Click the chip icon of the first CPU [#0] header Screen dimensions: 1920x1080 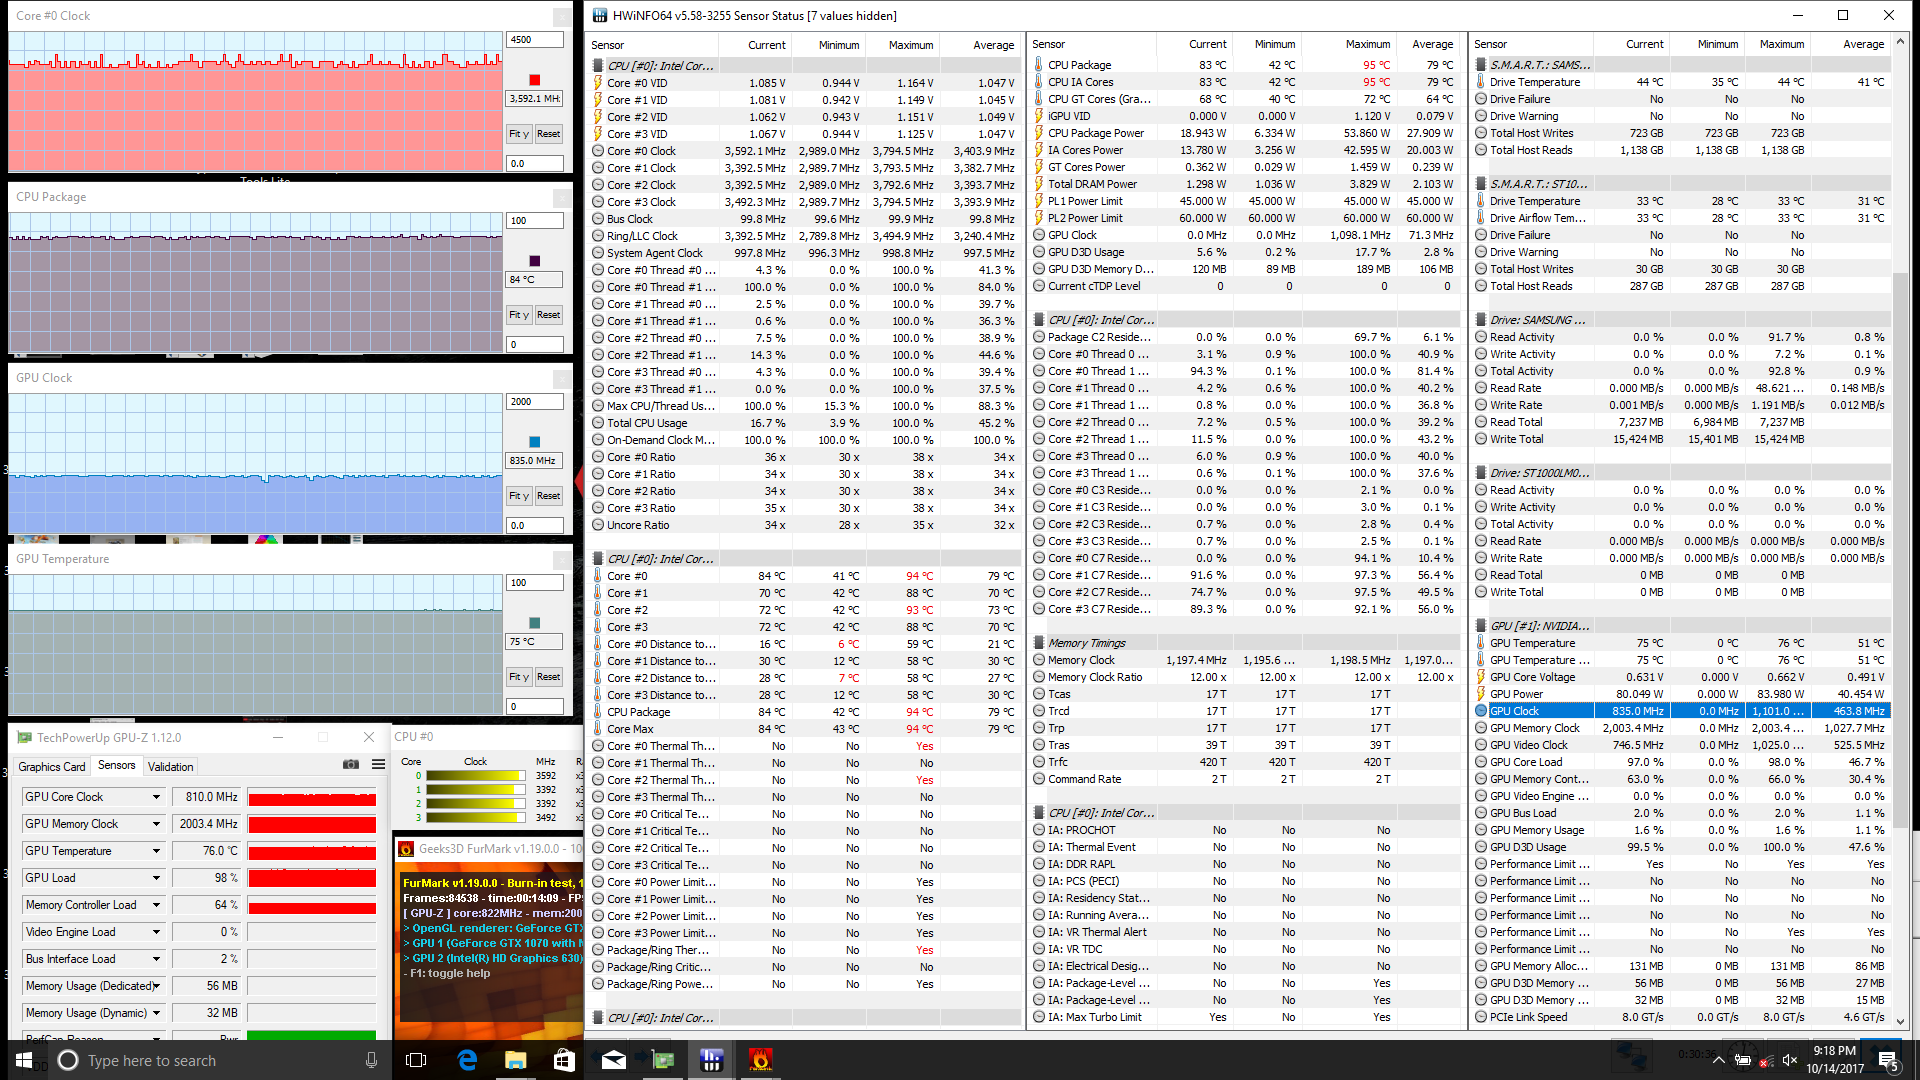point(598,66)
